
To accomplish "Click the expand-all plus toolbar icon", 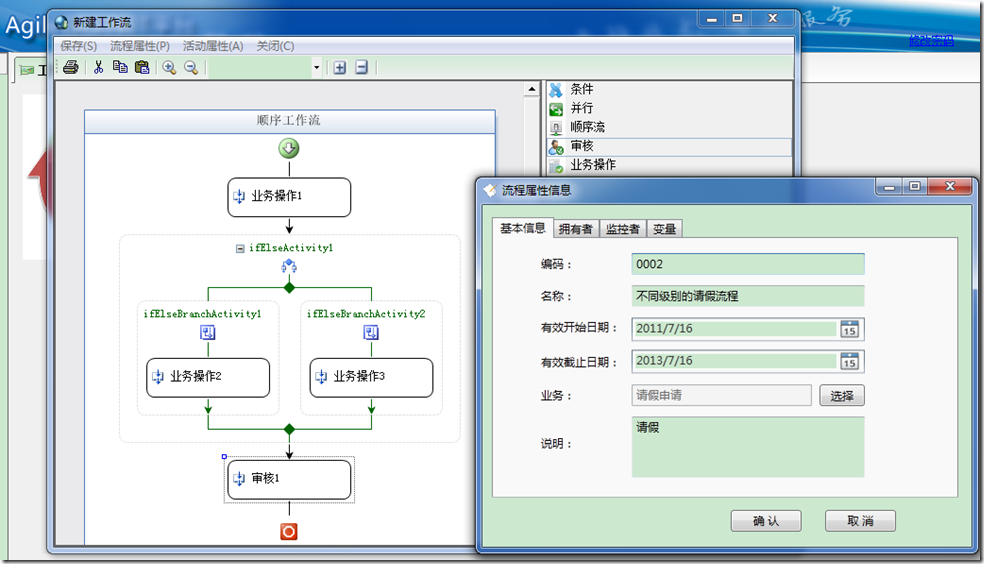I will click(x=340, y=67).
